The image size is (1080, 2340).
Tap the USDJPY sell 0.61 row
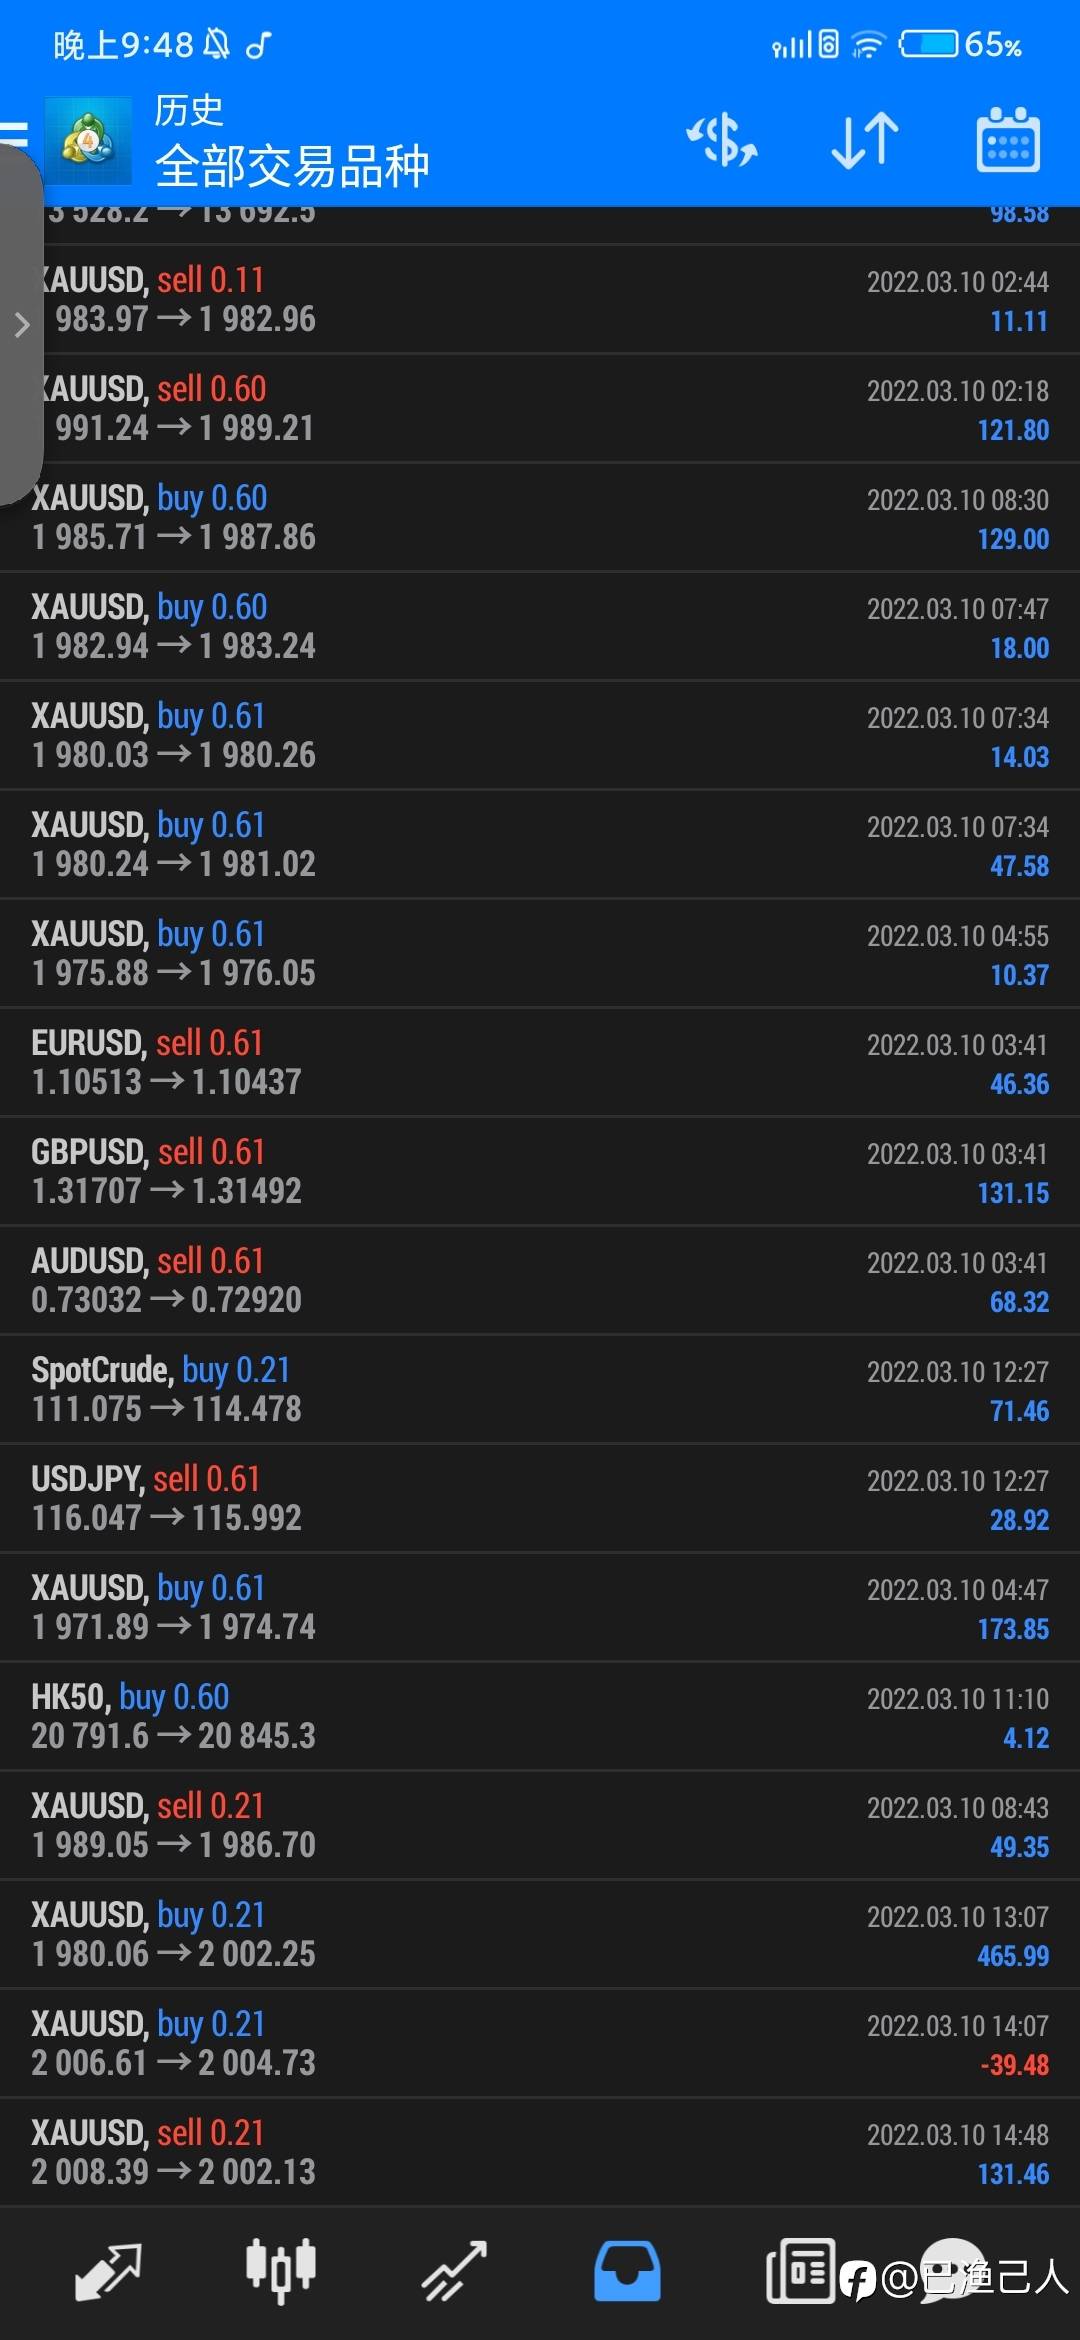pos(540,1498)
